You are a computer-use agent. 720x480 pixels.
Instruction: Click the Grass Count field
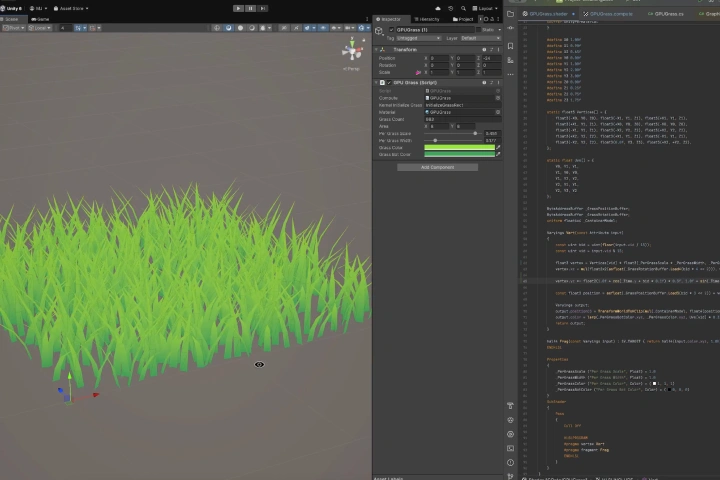click(x=463, y=119)
